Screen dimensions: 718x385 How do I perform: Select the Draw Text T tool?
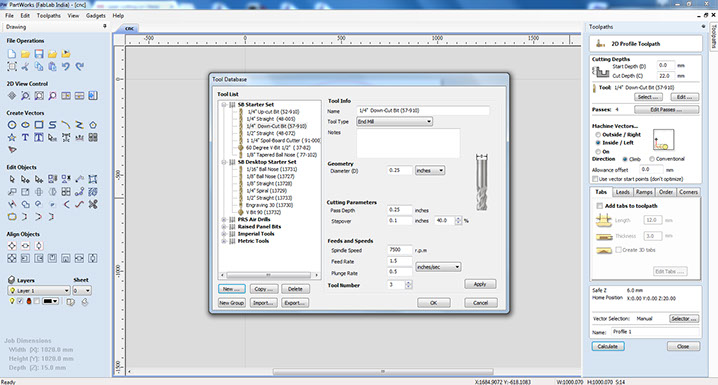pyautogui.click(x=25, y=137)
